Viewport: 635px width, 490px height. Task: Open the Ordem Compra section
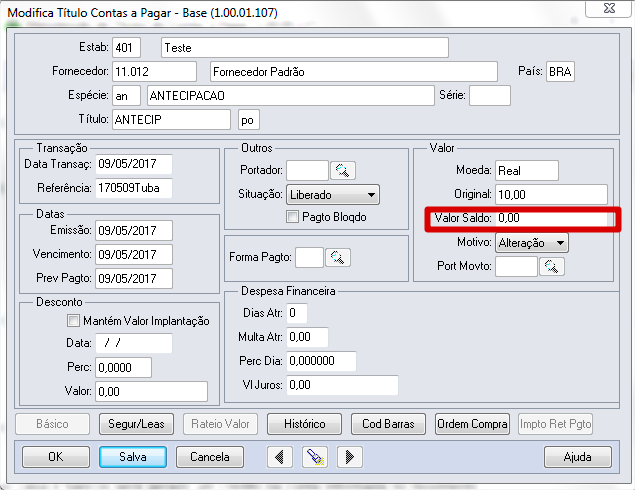pos(472,424)
